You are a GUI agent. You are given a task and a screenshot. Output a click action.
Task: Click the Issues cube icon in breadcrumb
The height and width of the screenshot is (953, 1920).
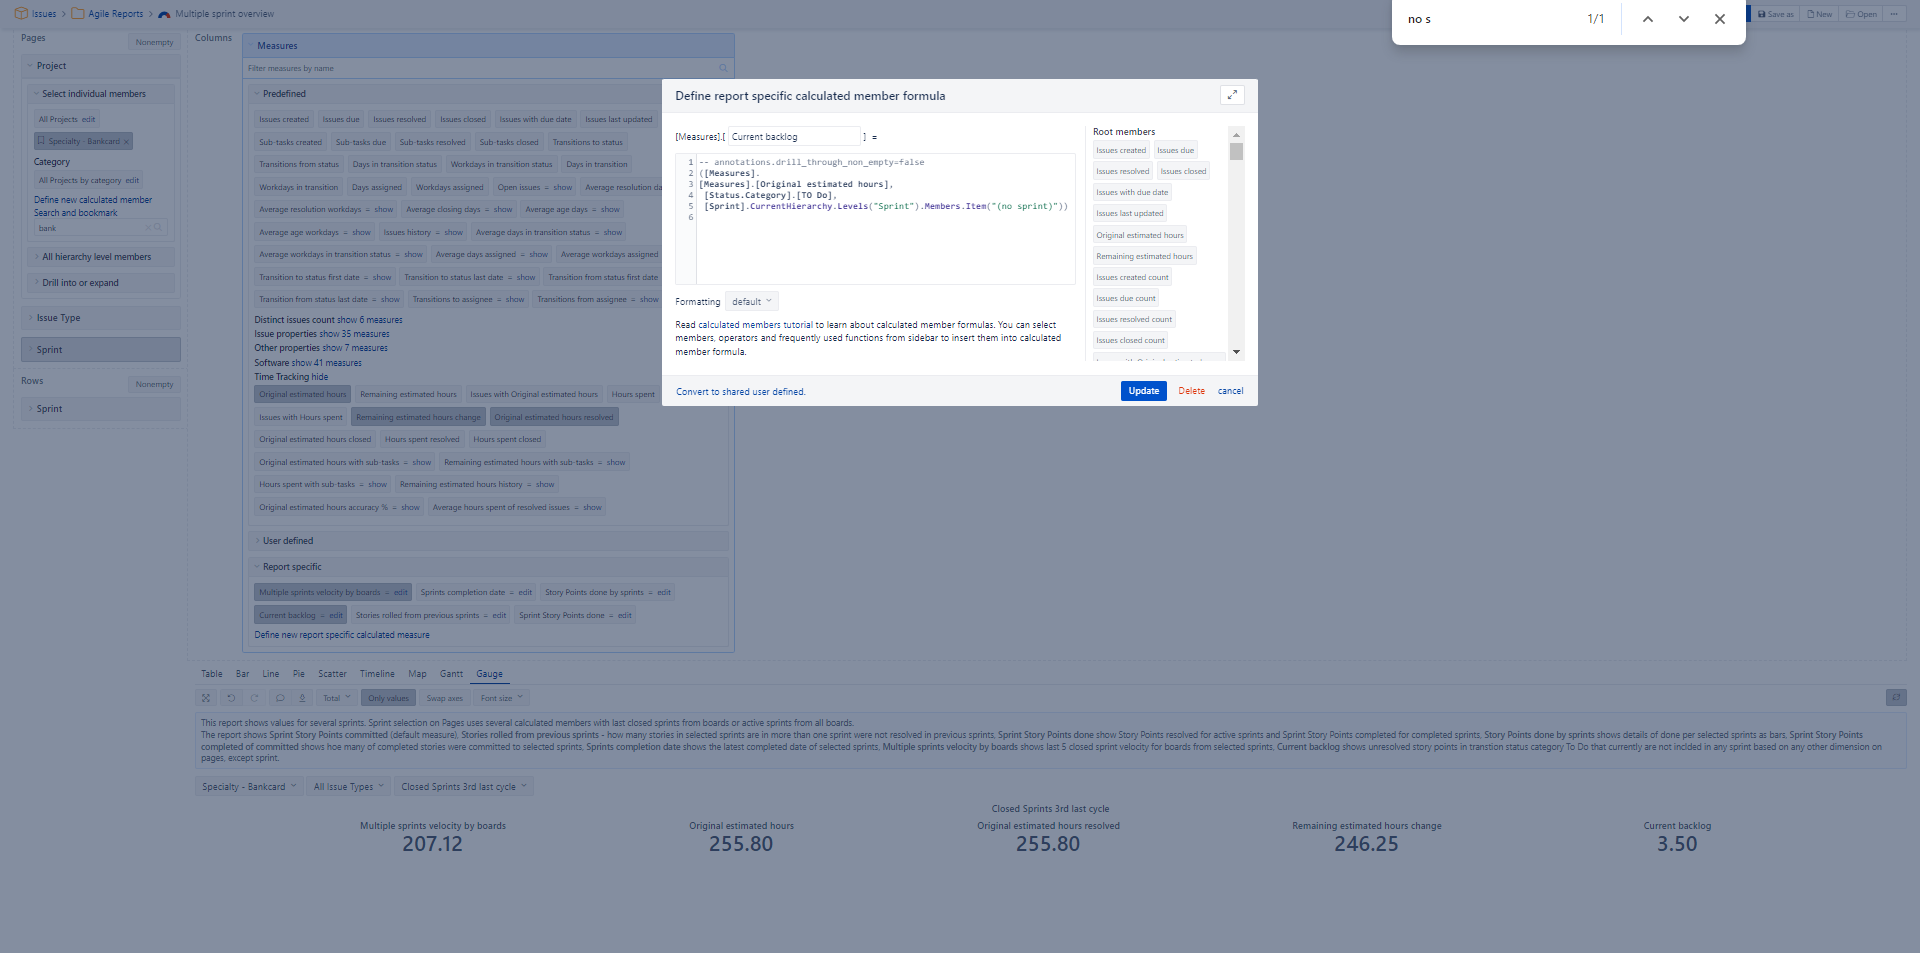point(21,14)
